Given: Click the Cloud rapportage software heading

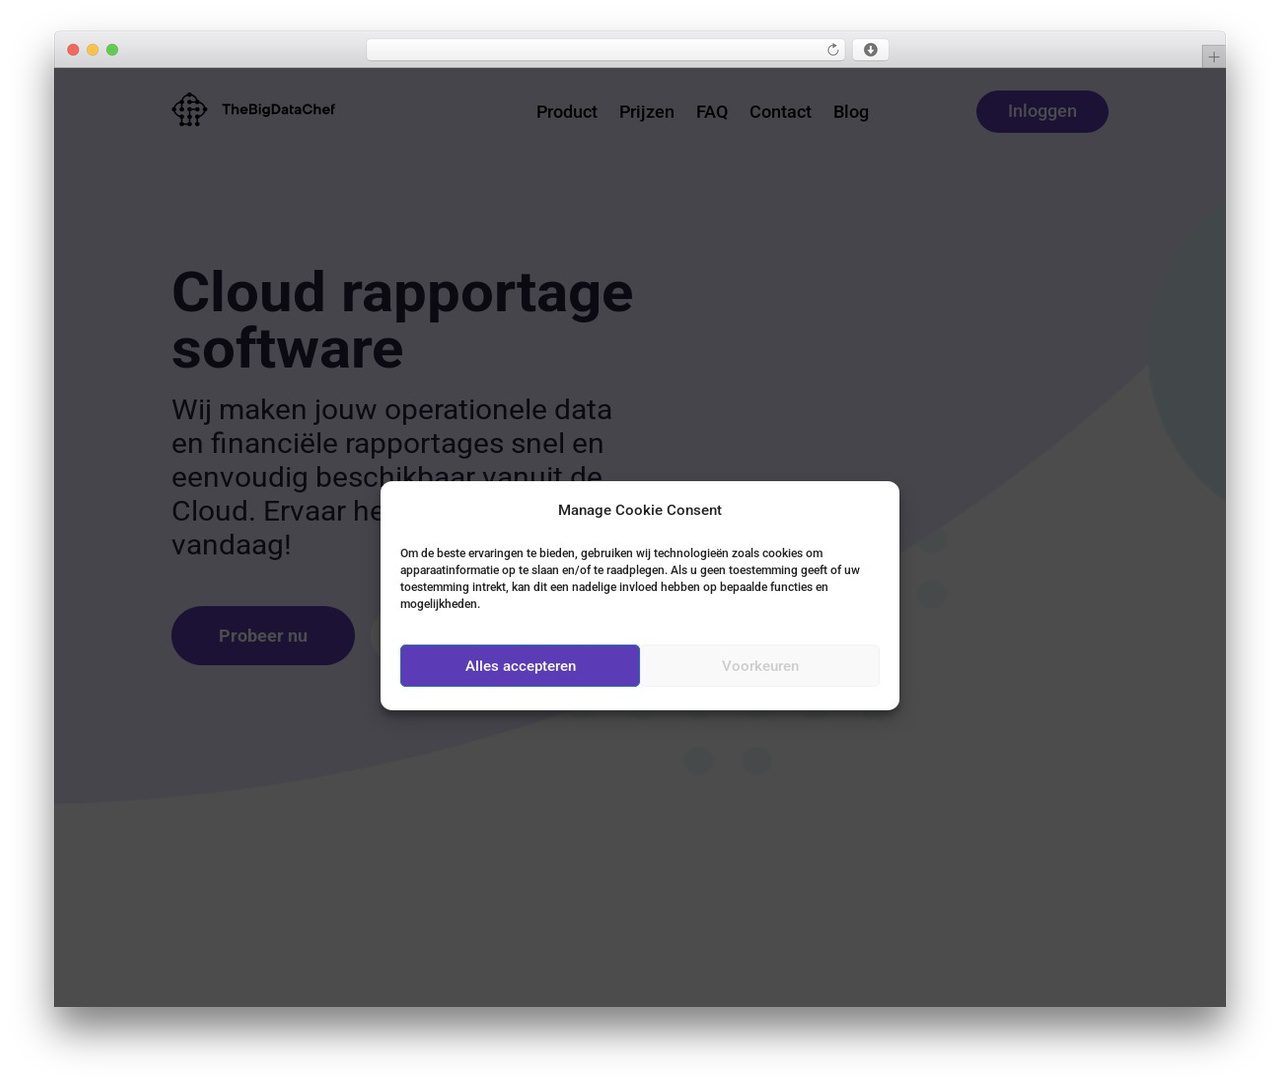Looking at the screenshot, I should (402, 320).
